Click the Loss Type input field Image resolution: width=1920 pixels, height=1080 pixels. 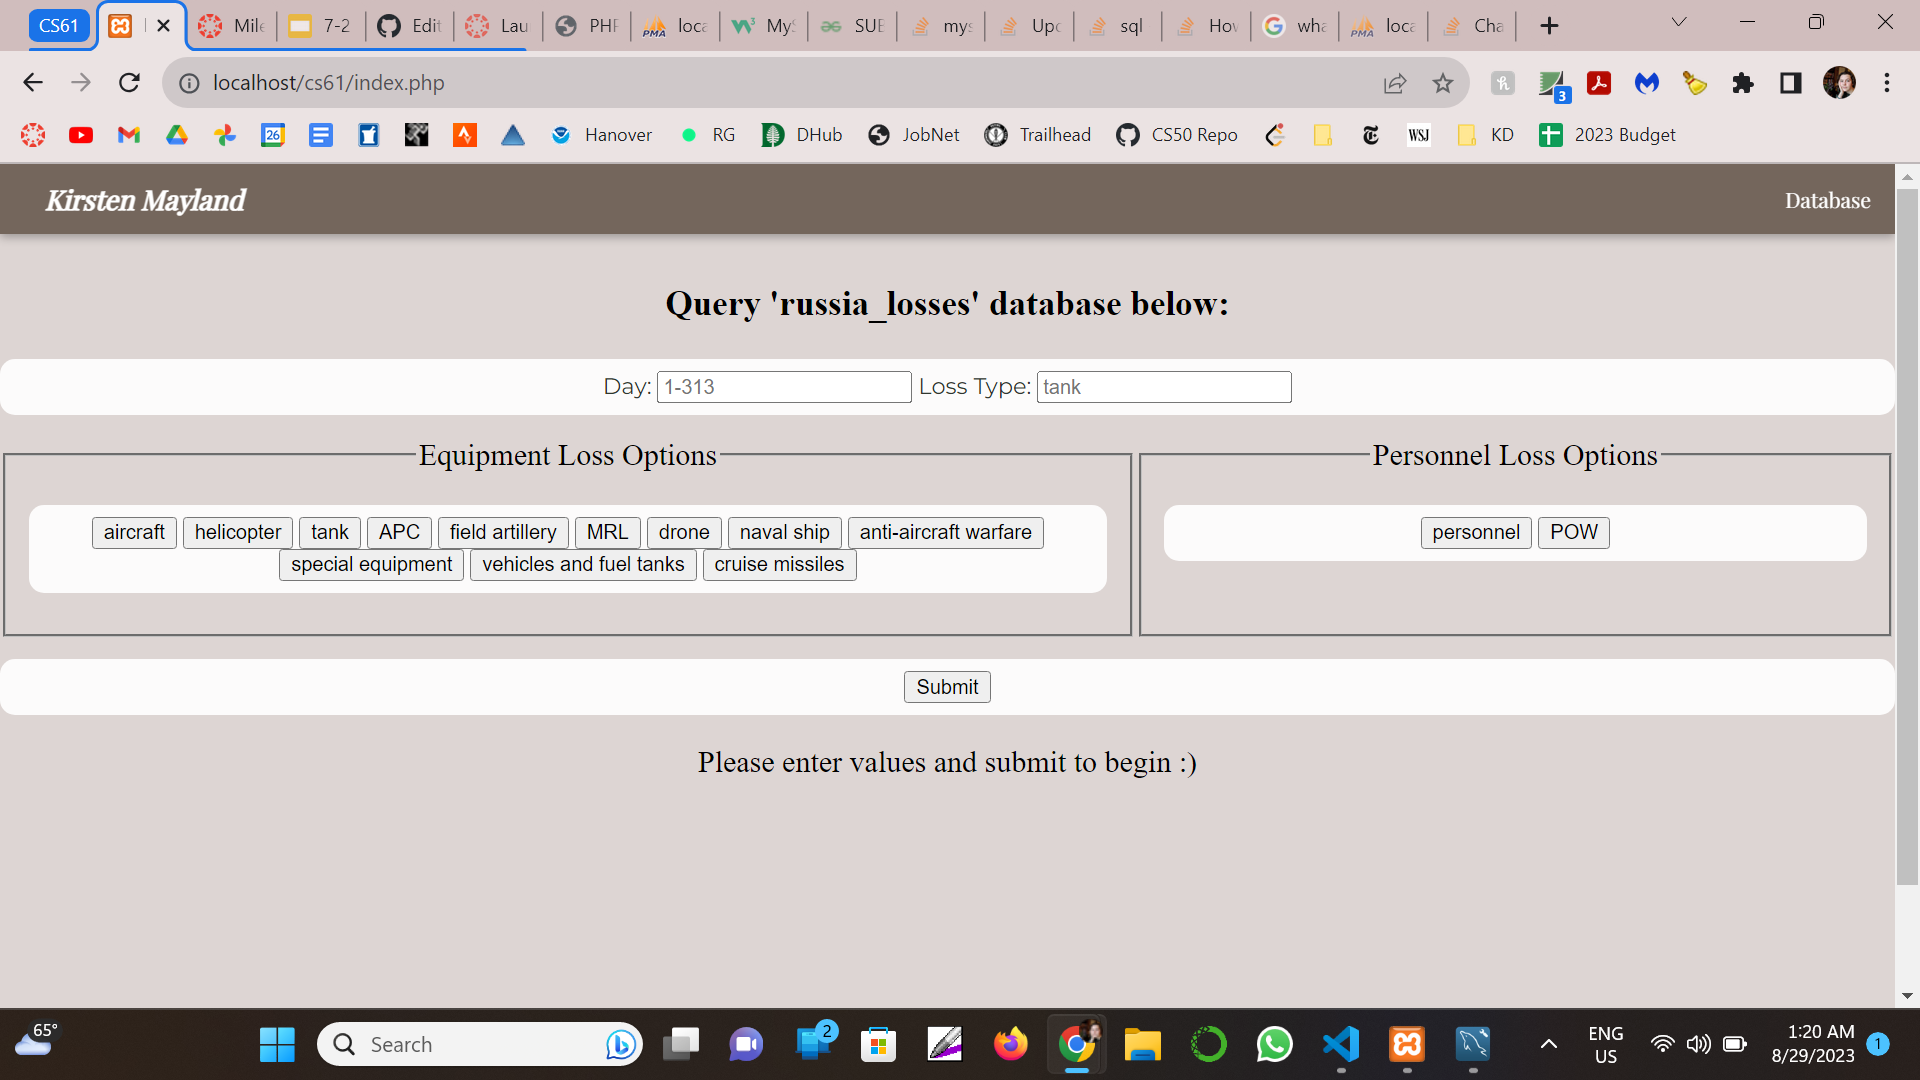tap(1164, 386)
